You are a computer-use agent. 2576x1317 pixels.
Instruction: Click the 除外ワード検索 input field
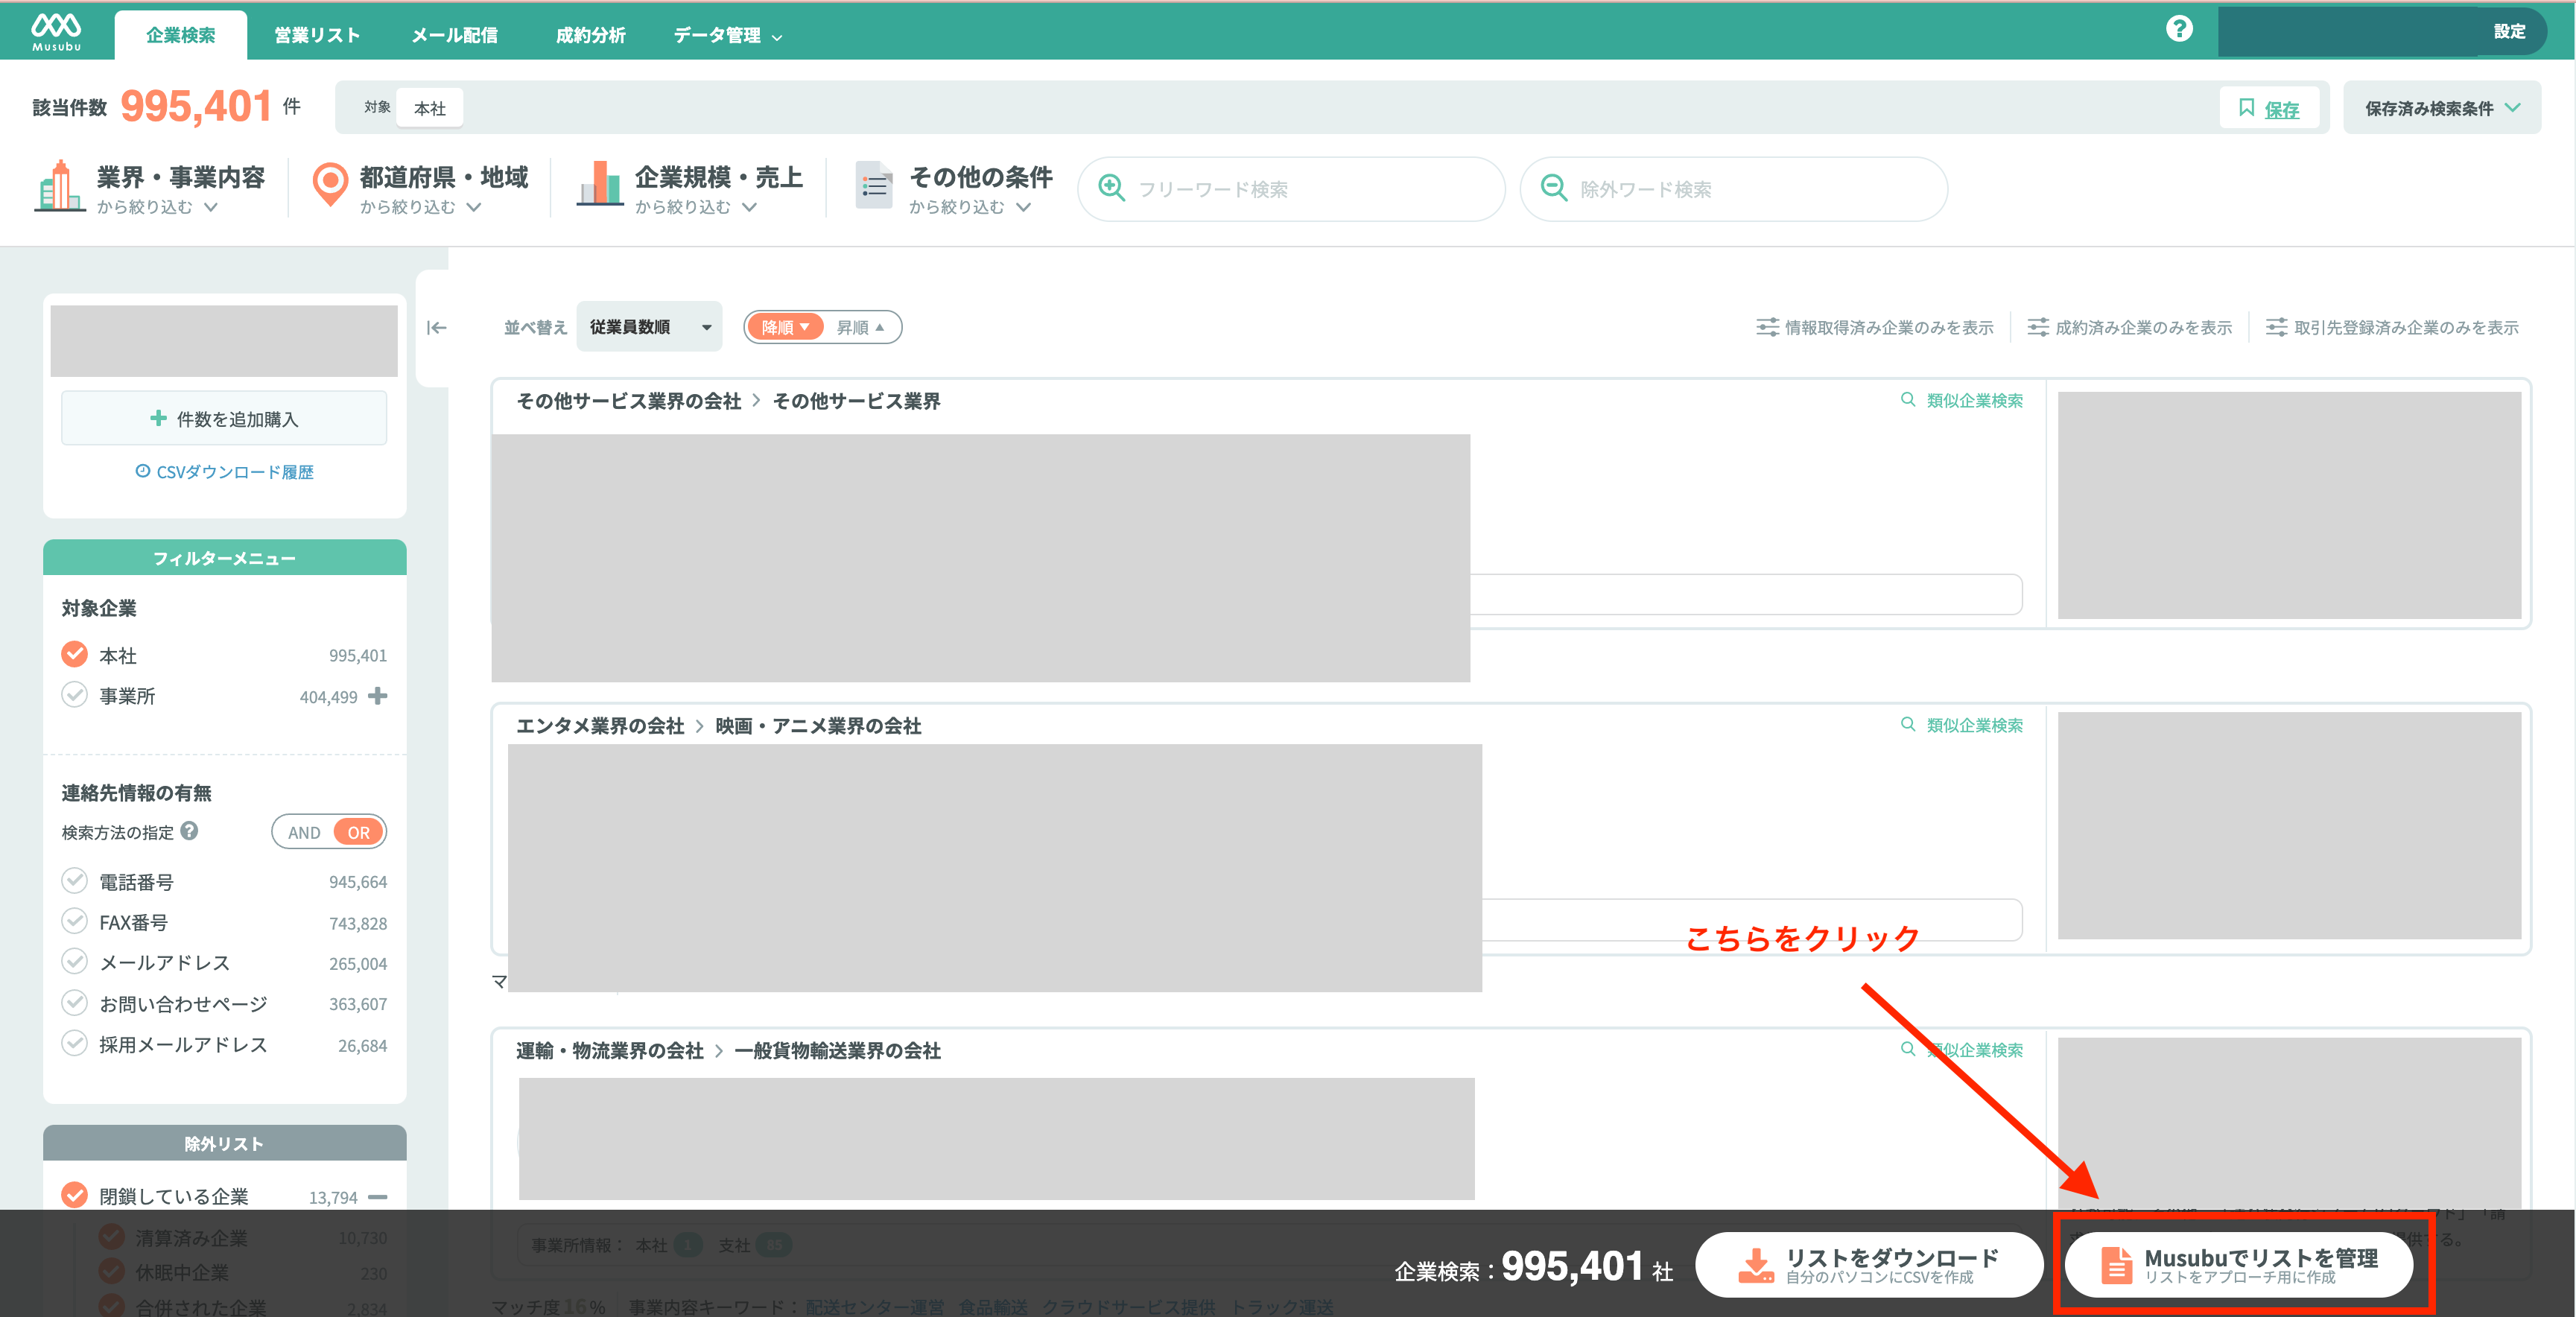coord(1733,189)
